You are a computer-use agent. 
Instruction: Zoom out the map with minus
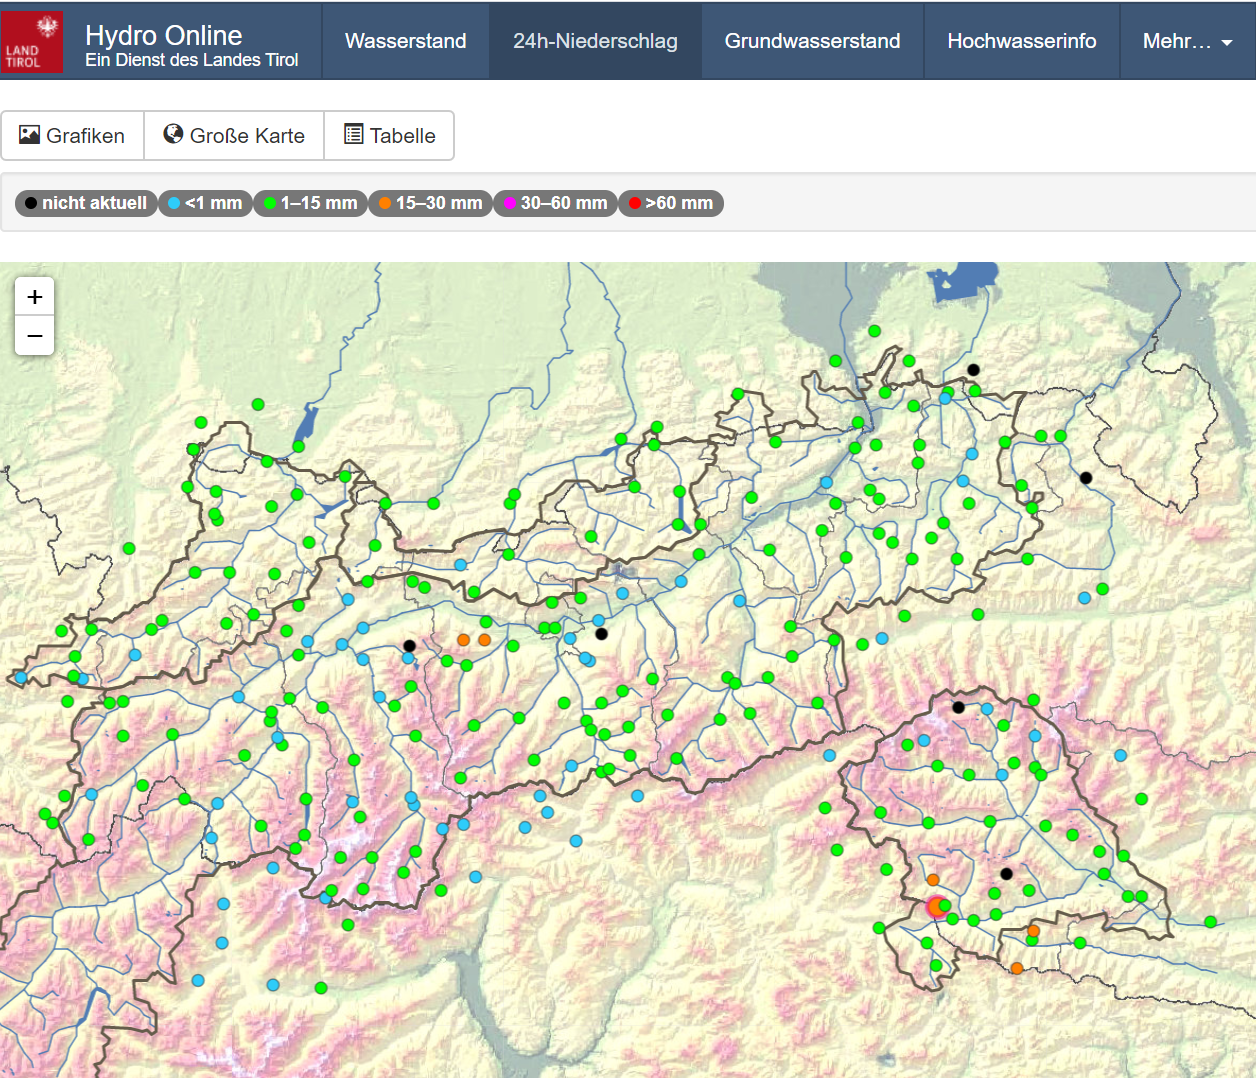[35, 336]
